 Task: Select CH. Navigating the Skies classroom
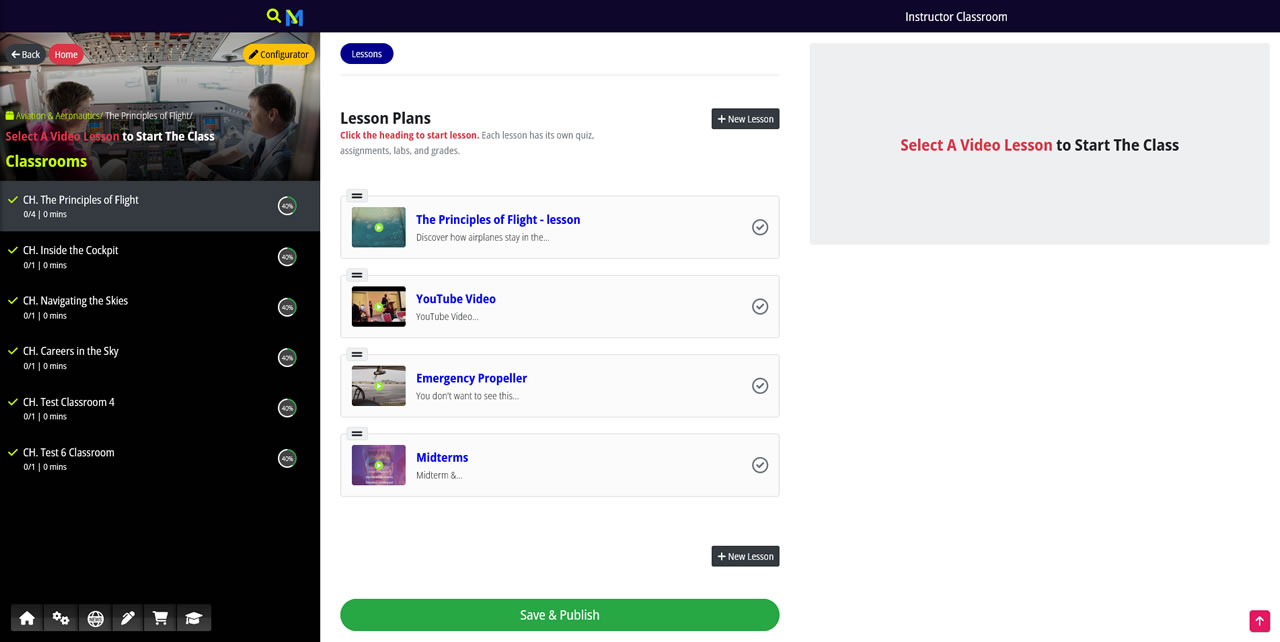(160, 307)
